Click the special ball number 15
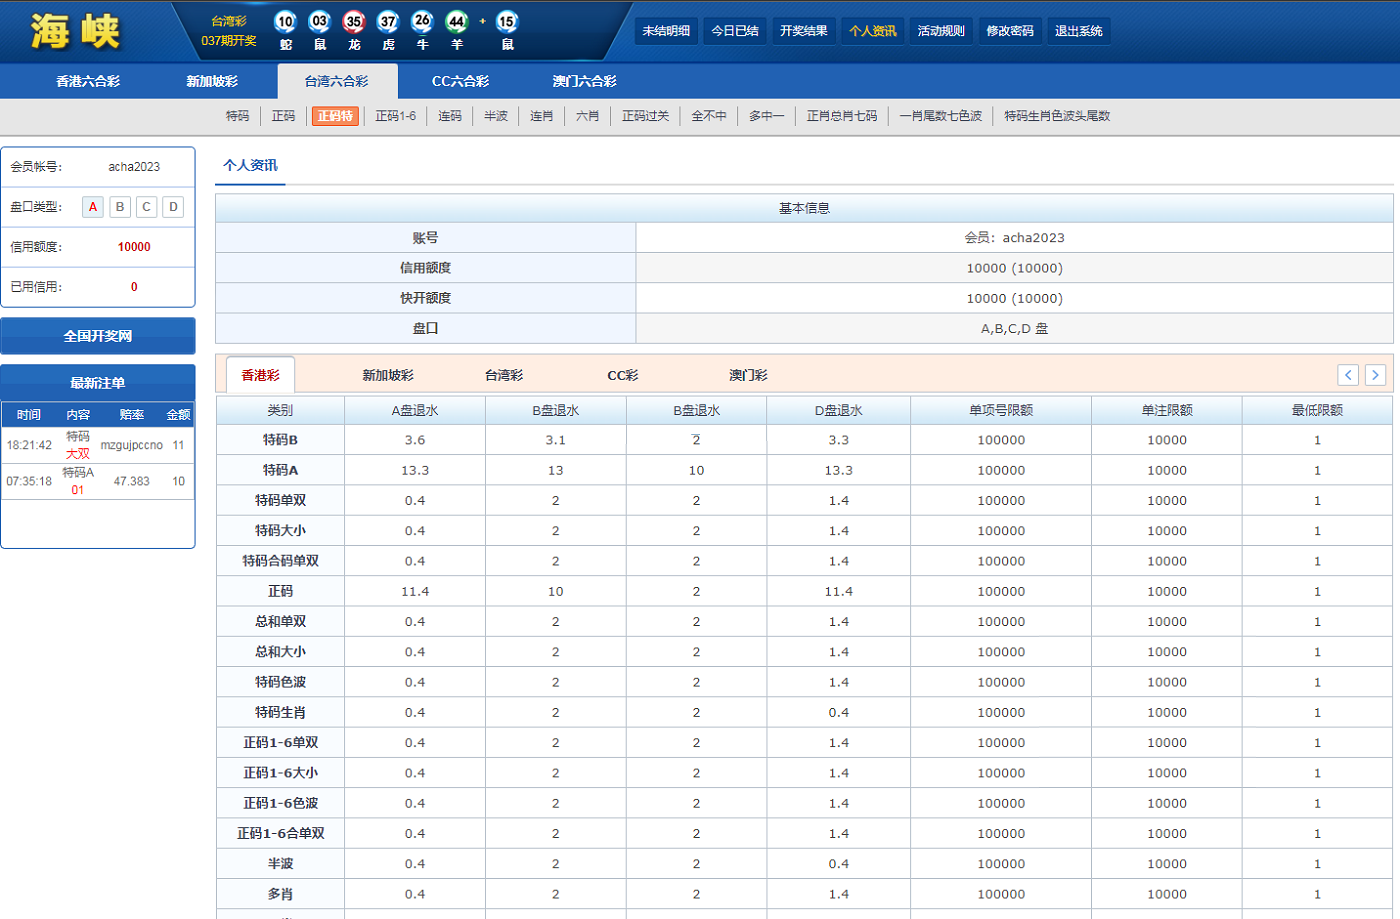 click(x=507, y=21)
